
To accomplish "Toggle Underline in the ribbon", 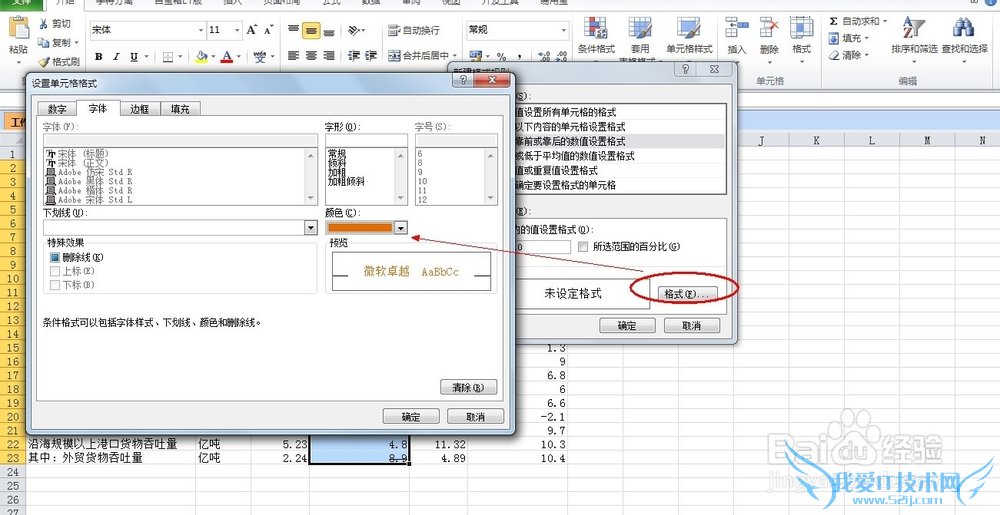I will (134, 57).
